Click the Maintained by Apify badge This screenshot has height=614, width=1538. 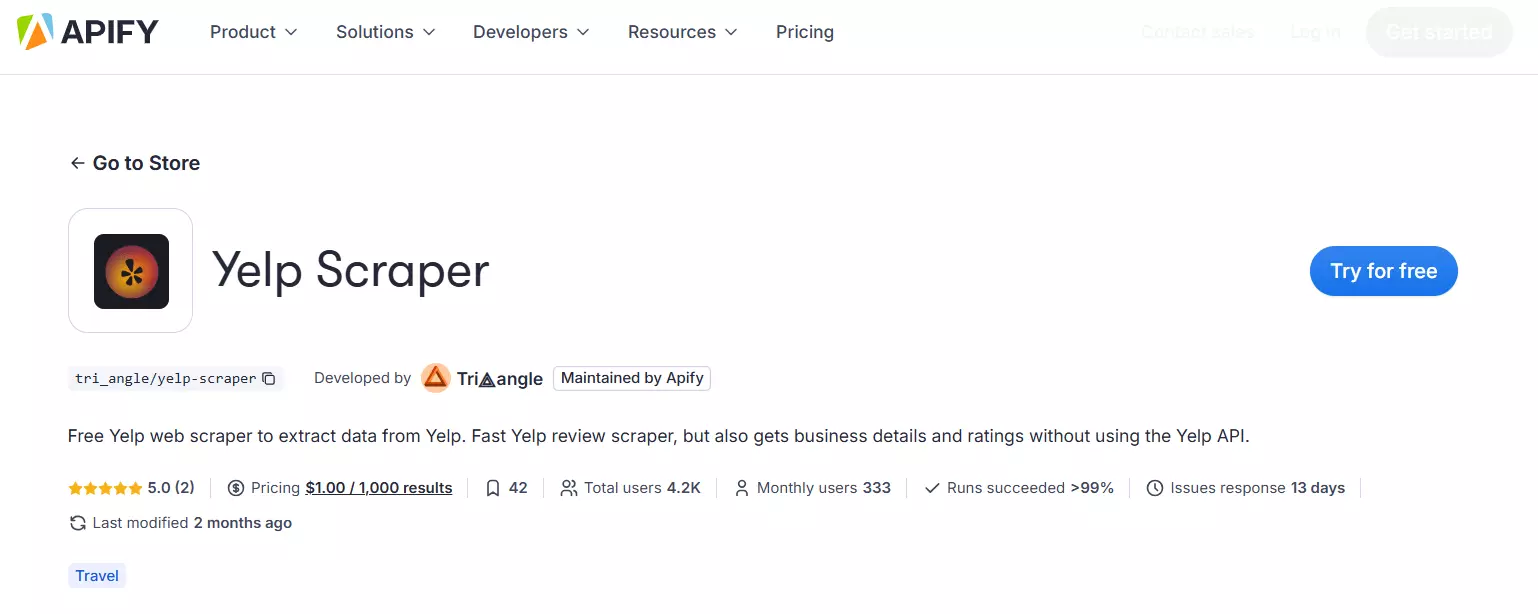coord(632,378)
